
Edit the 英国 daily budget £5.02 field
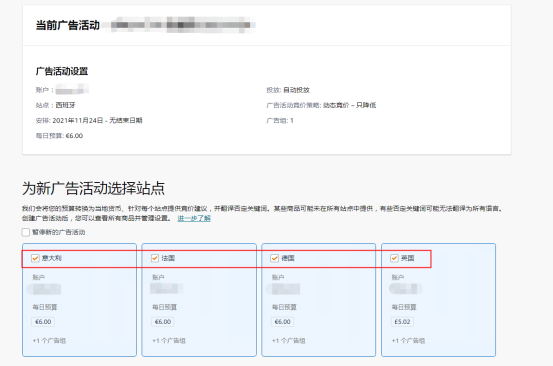(402, 322)
